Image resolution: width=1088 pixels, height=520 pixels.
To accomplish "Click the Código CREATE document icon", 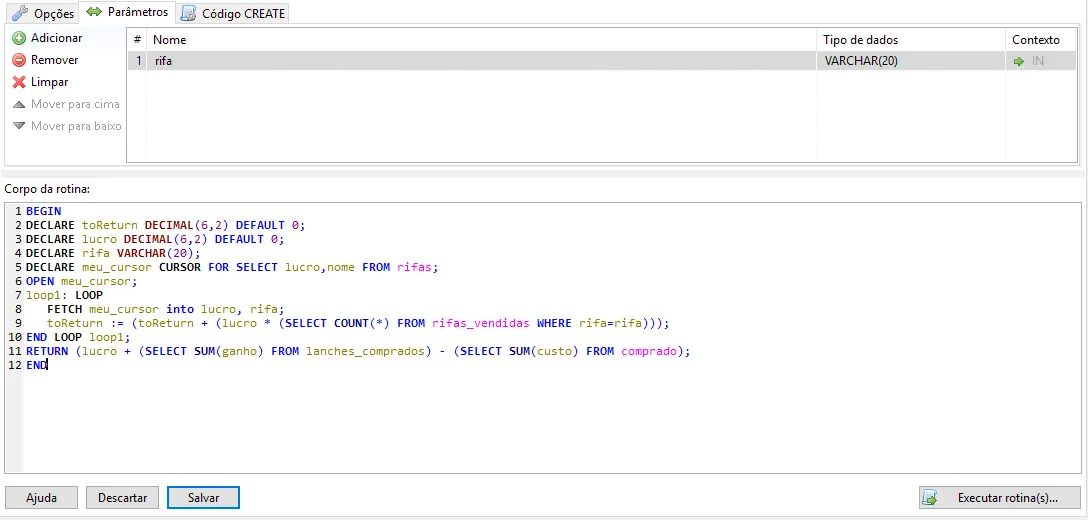I will (187, 13).
